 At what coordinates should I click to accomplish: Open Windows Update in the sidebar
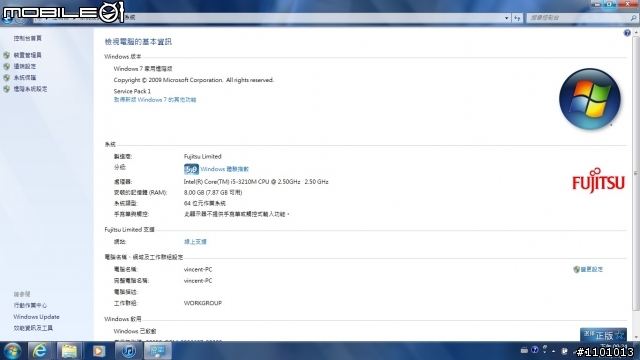tap(36, 317)
